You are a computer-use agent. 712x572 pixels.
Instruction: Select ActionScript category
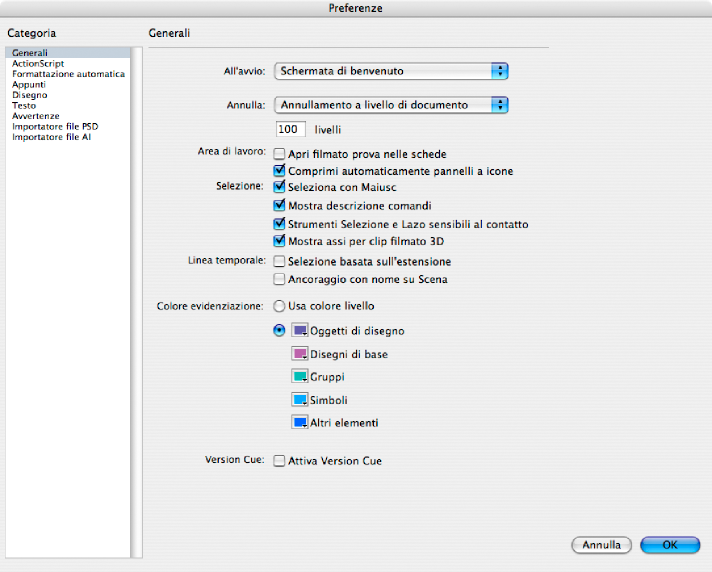(38, 63)
